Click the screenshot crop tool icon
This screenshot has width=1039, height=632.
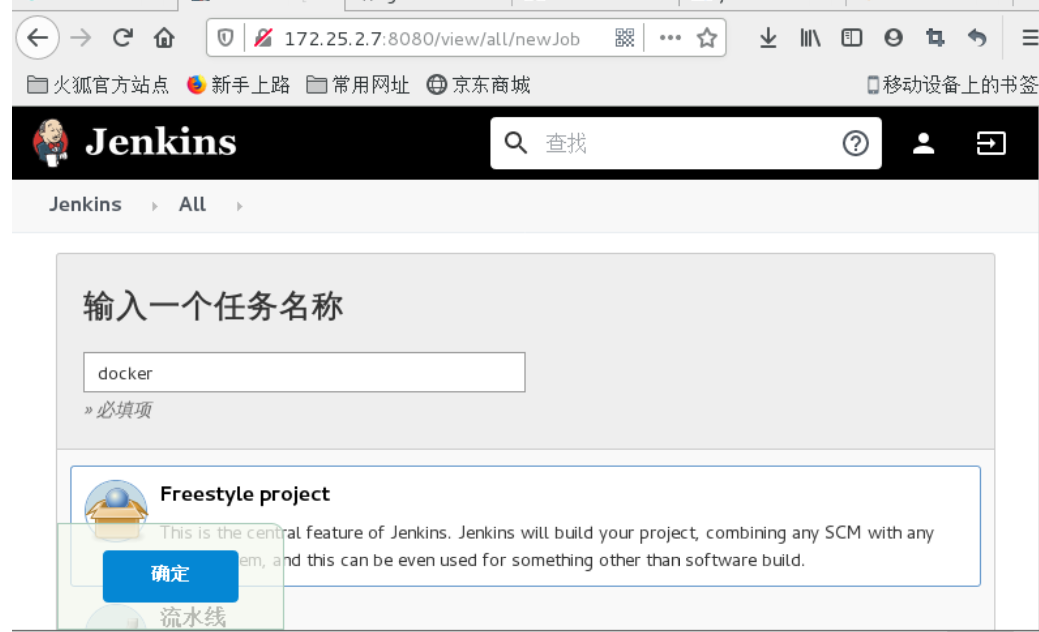(935, 38)
